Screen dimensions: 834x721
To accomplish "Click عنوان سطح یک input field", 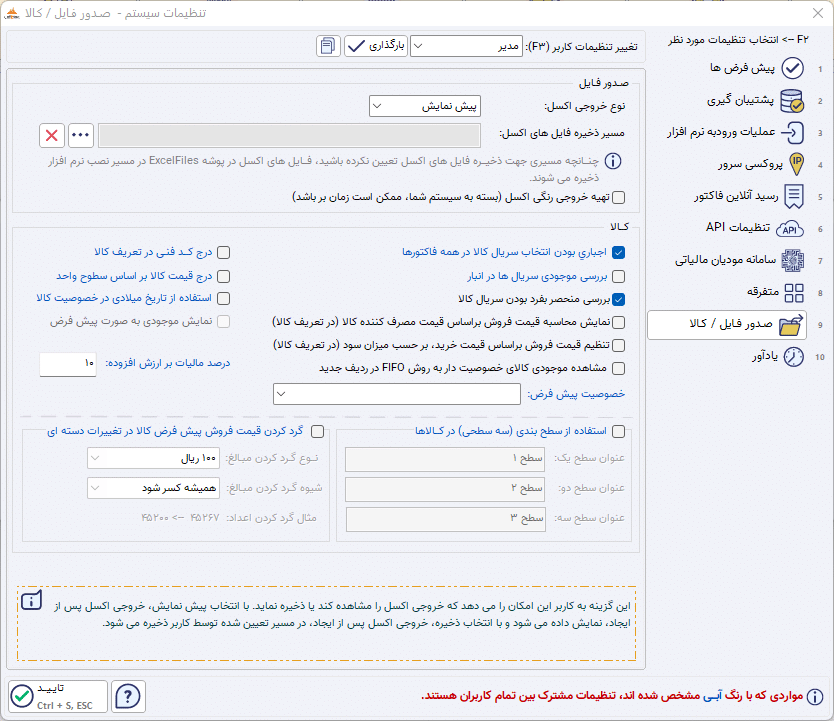I will coord(445,459).
